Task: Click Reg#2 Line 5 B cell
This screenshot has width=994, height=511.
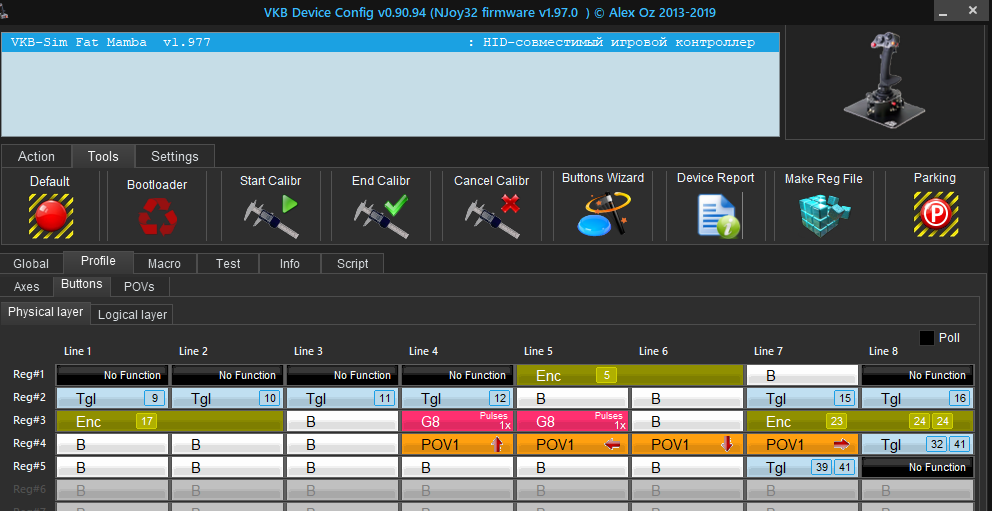Action: point(572,398)
